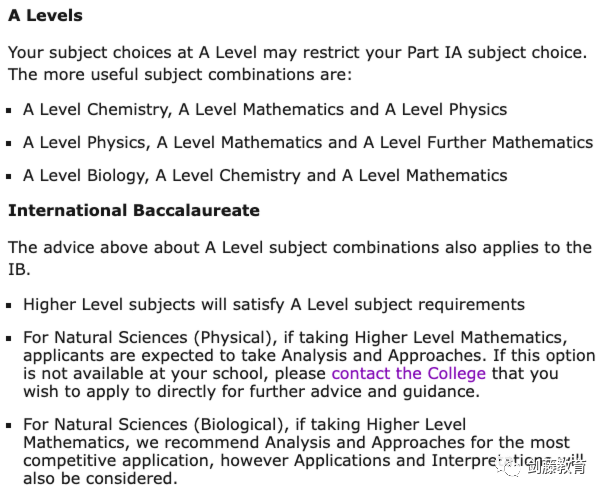Click bullet marker before "A Level Biology" item
Viewport: 606px width, 494px height.
pos(11,177)
